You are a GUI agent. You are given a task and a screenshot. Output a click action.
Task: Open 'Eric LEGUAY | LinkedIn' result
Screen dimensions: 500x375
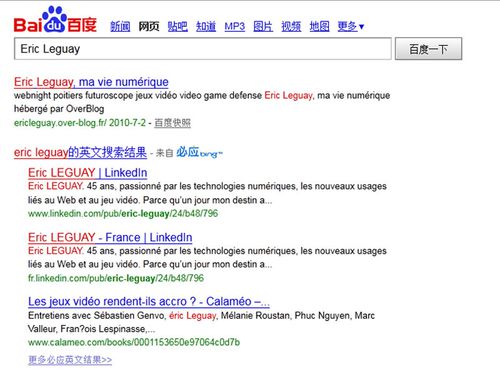point(88,173)
